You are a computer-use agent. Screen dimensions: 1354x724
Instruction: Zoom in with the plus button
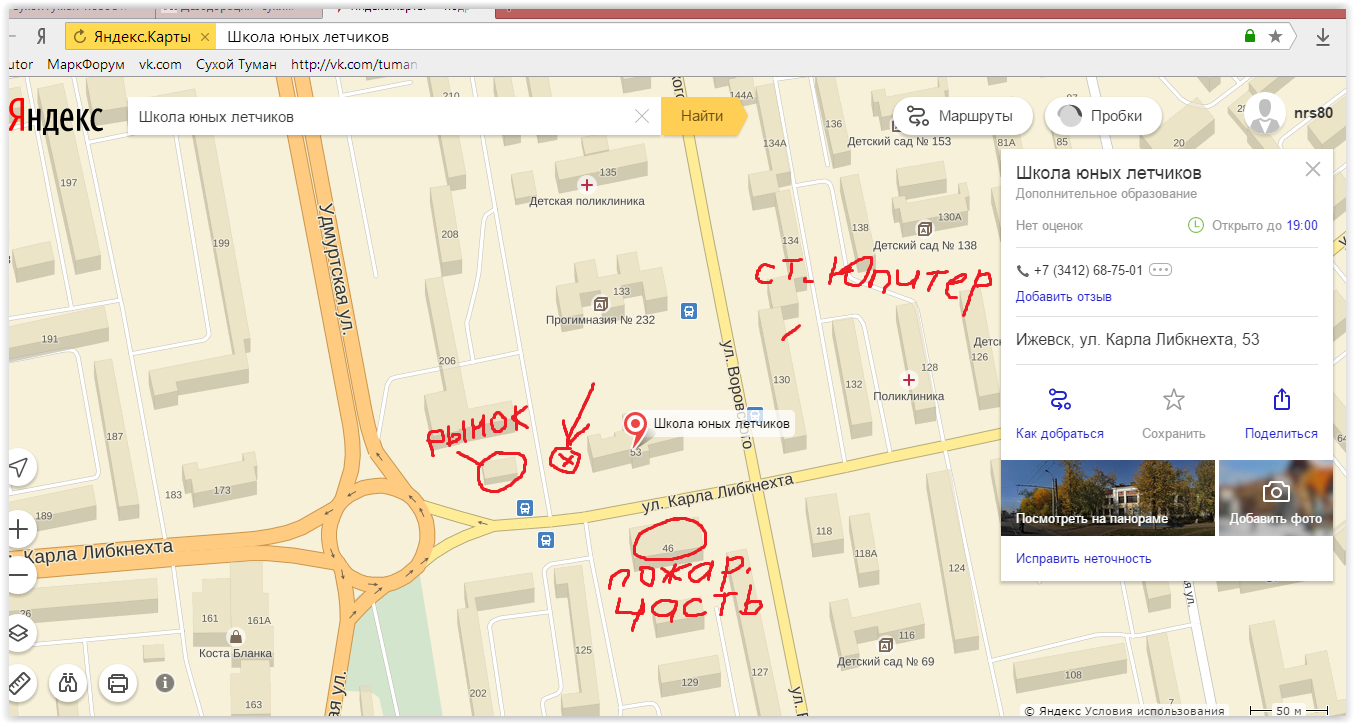tap(20, 528)
